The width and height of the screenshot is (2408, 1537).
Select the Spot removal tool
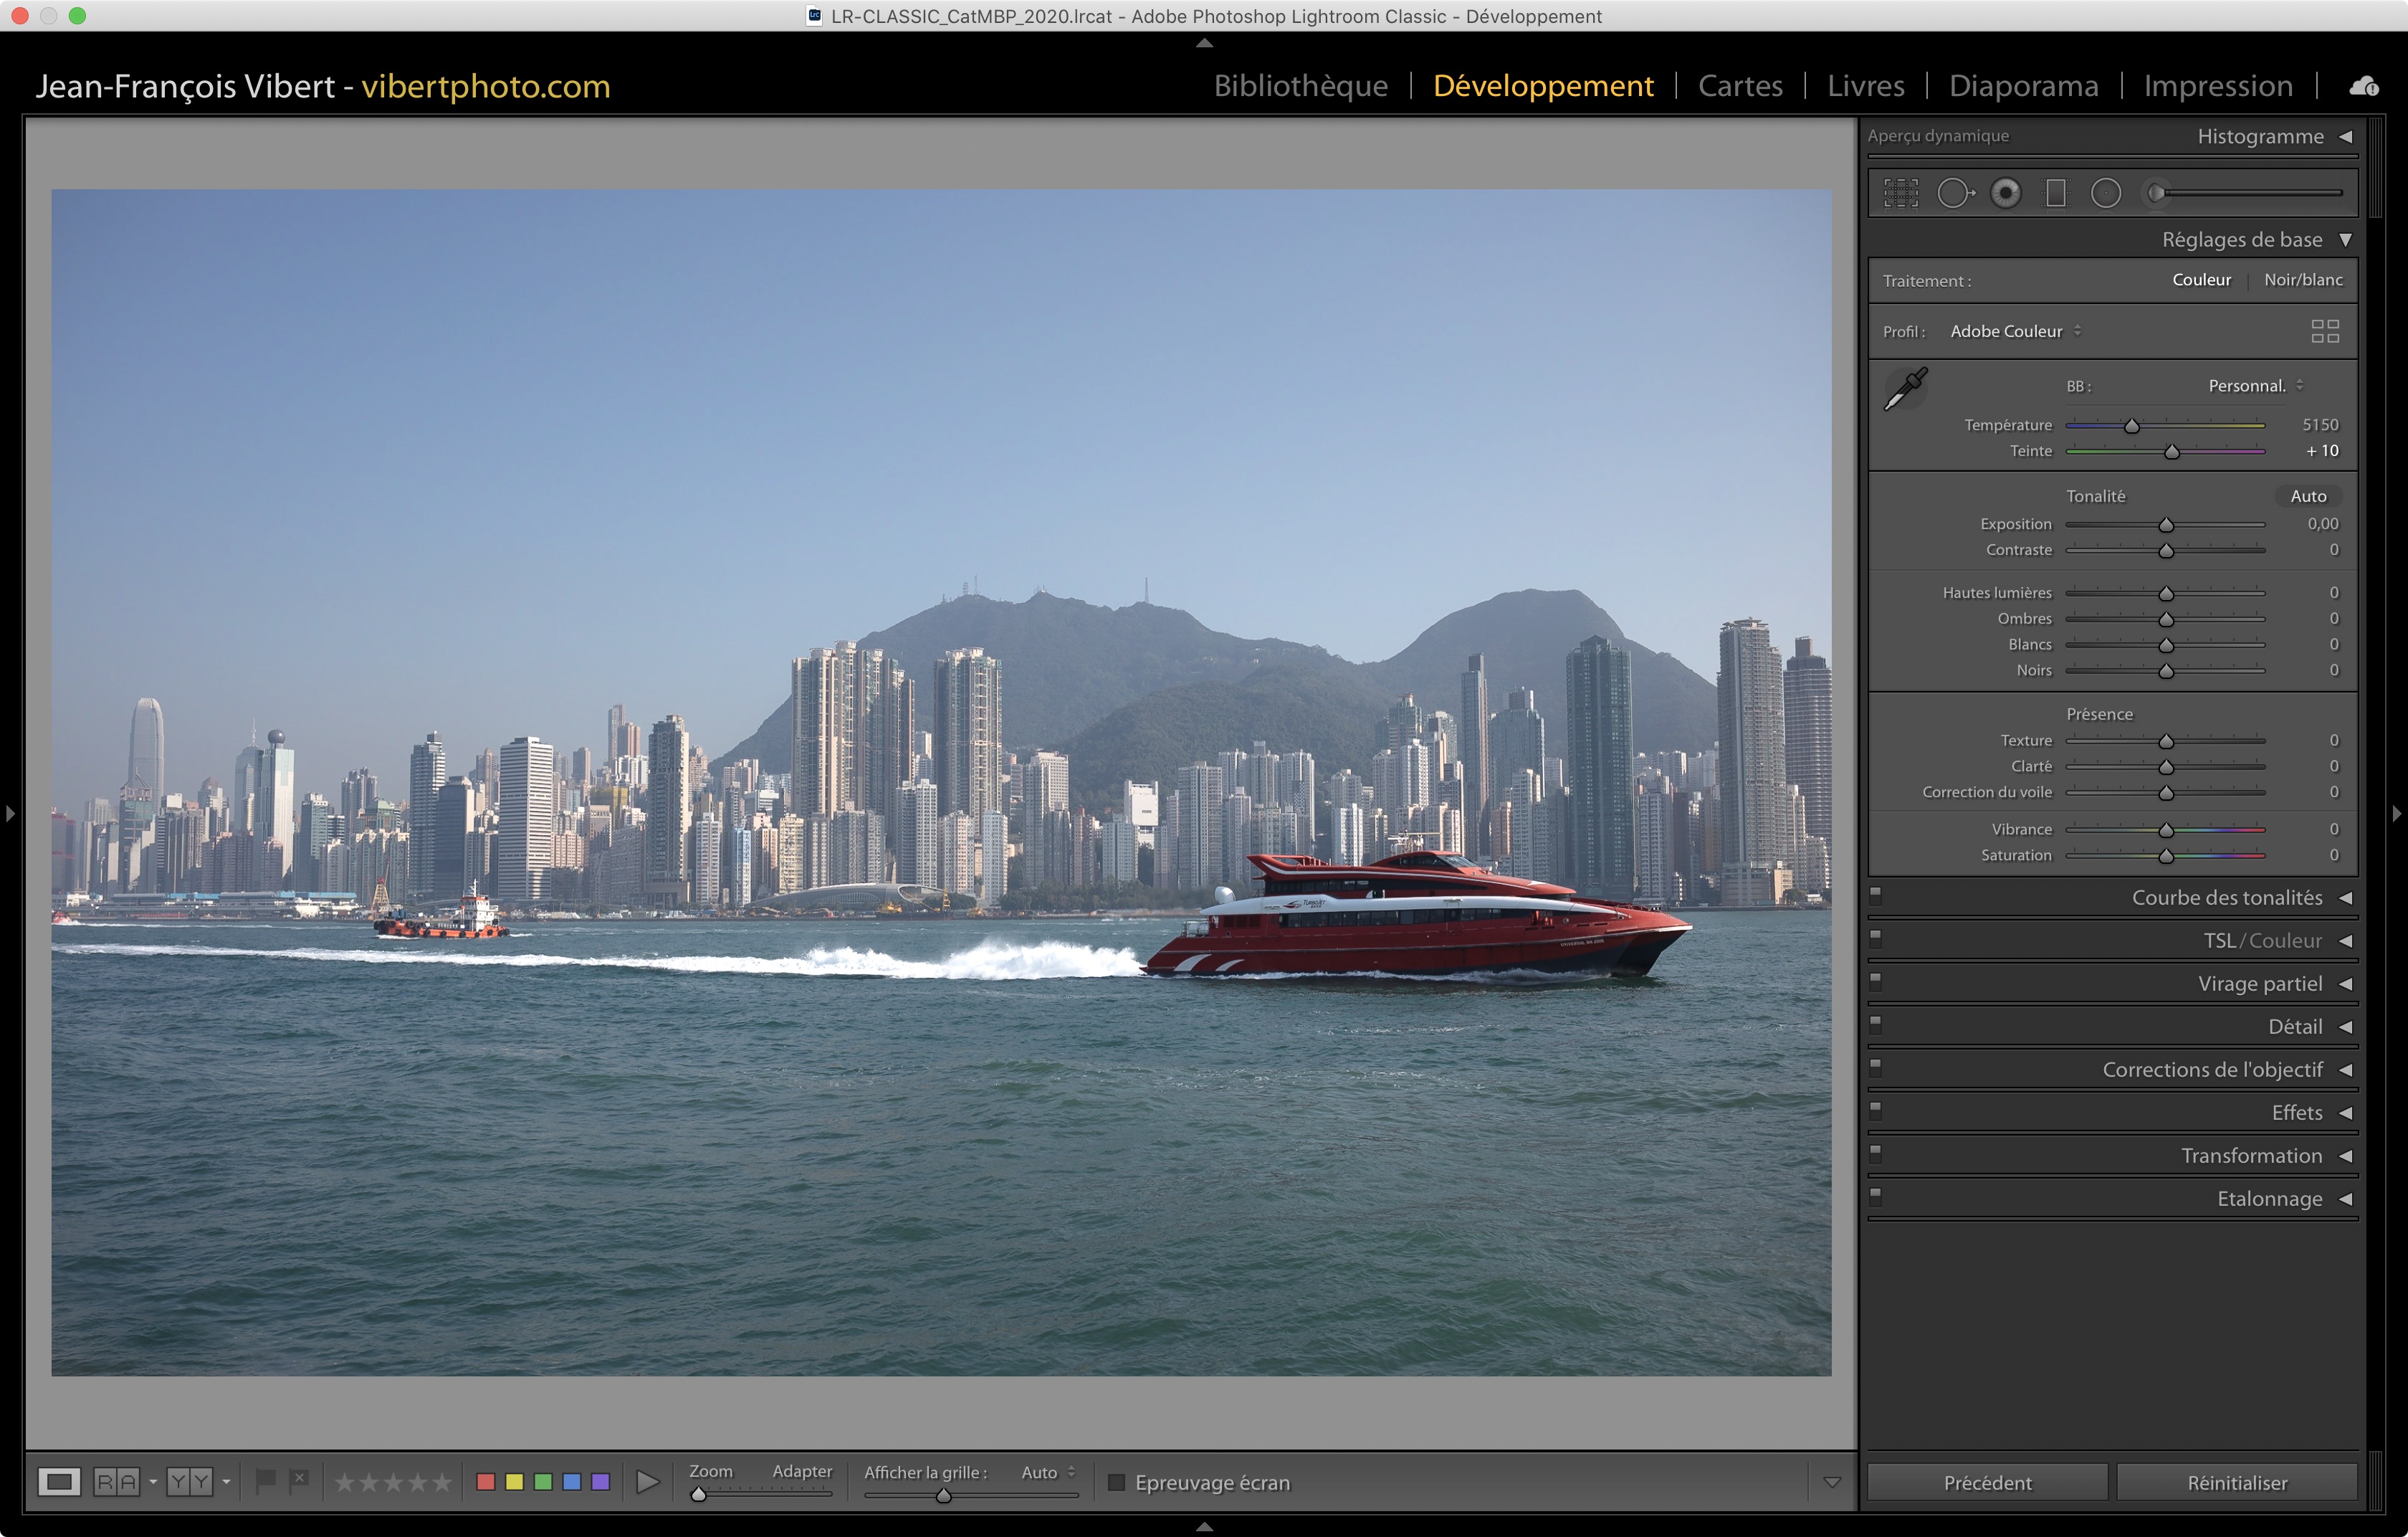pyautogui.click(x=1954, y=193)
